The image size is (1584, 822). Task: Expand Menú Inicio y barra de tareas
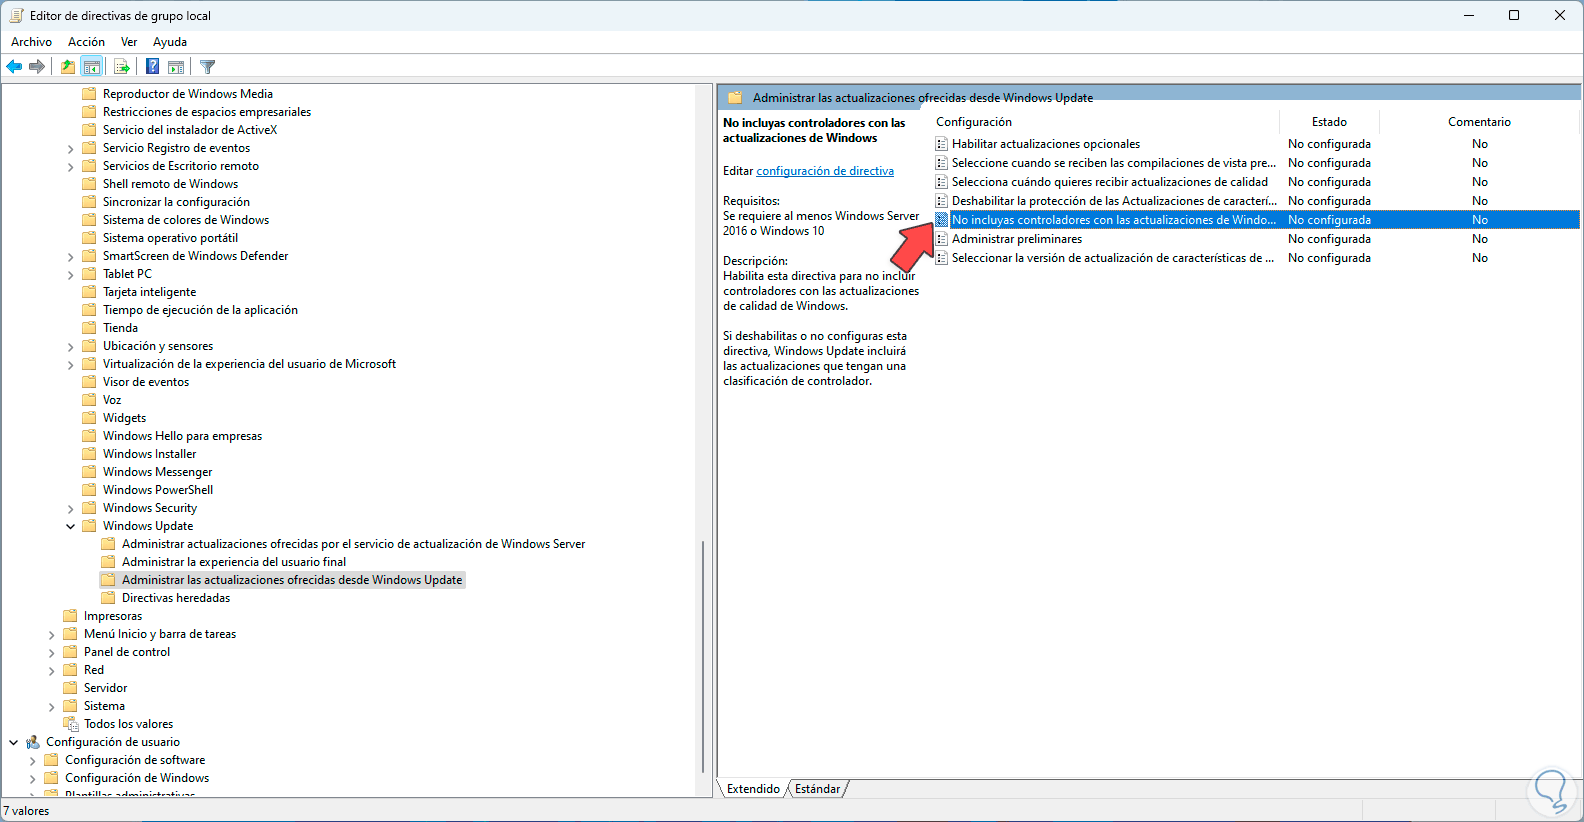51,635
